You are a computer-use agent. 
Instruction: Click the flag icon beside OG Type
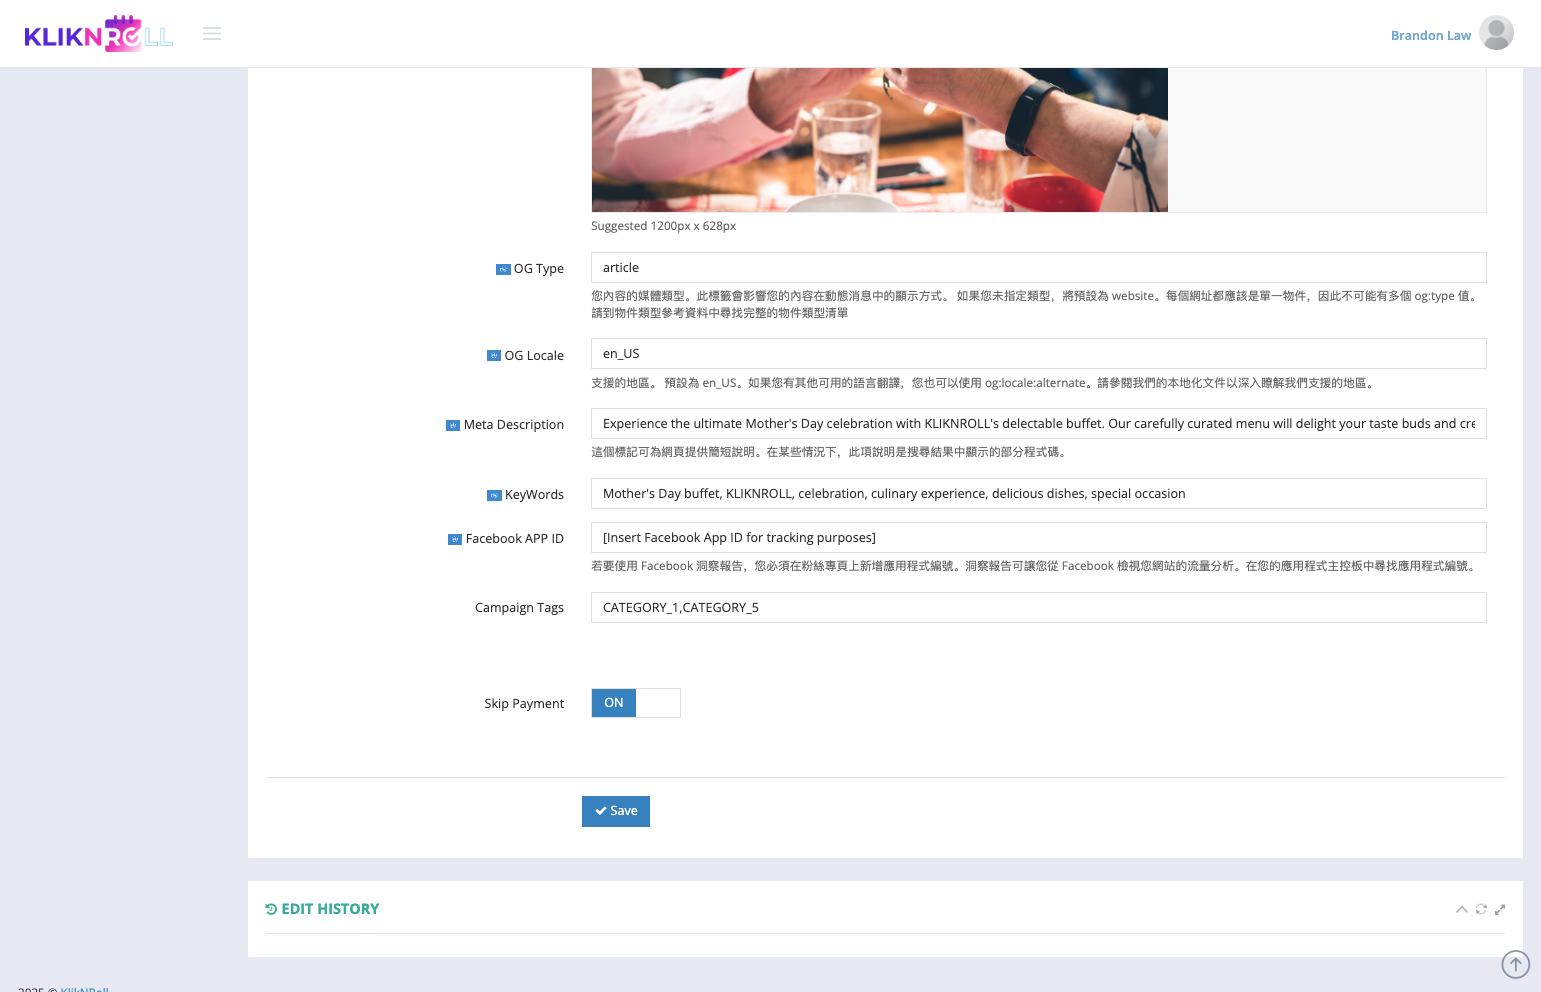tap(504, 269)
